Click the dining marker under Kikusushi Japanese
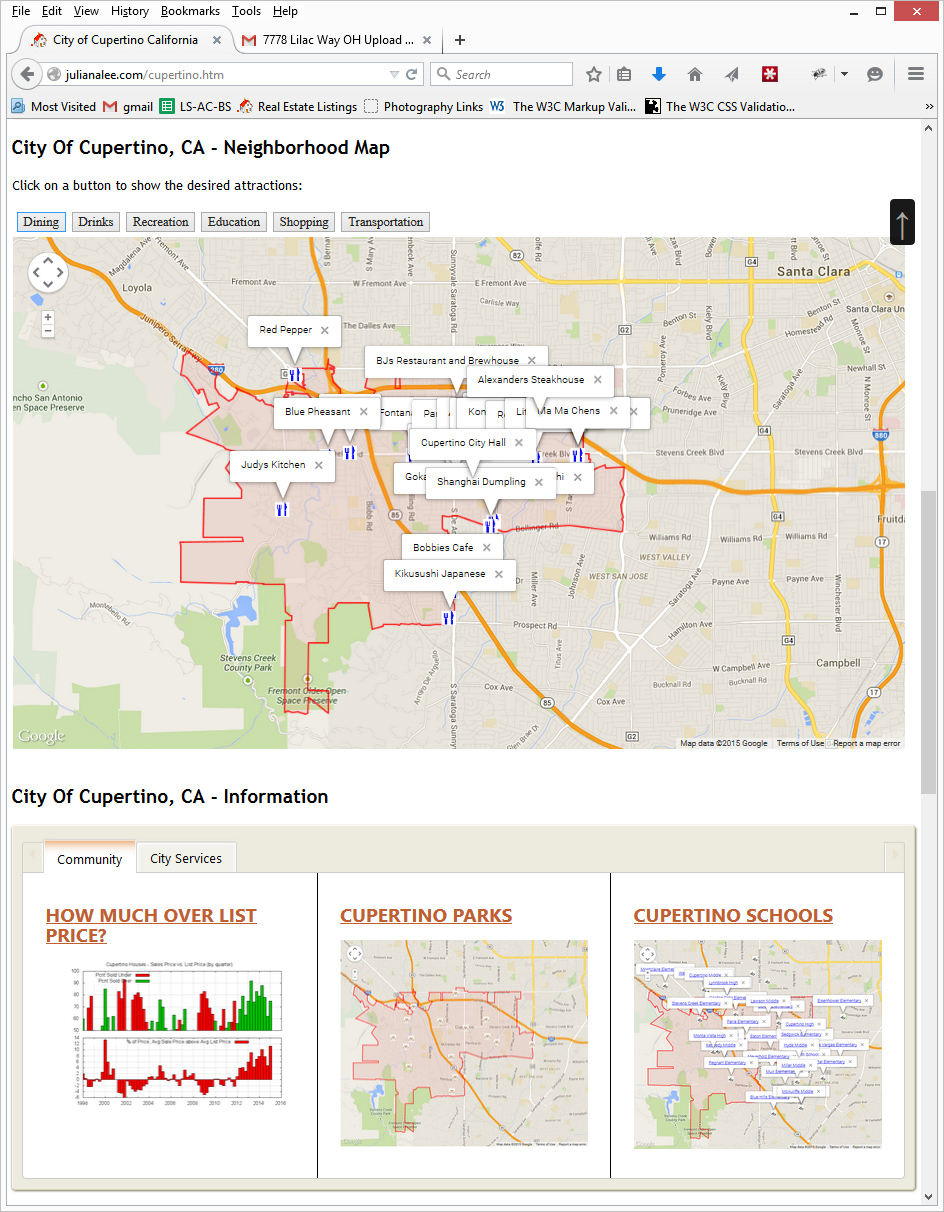 (448, 618)
